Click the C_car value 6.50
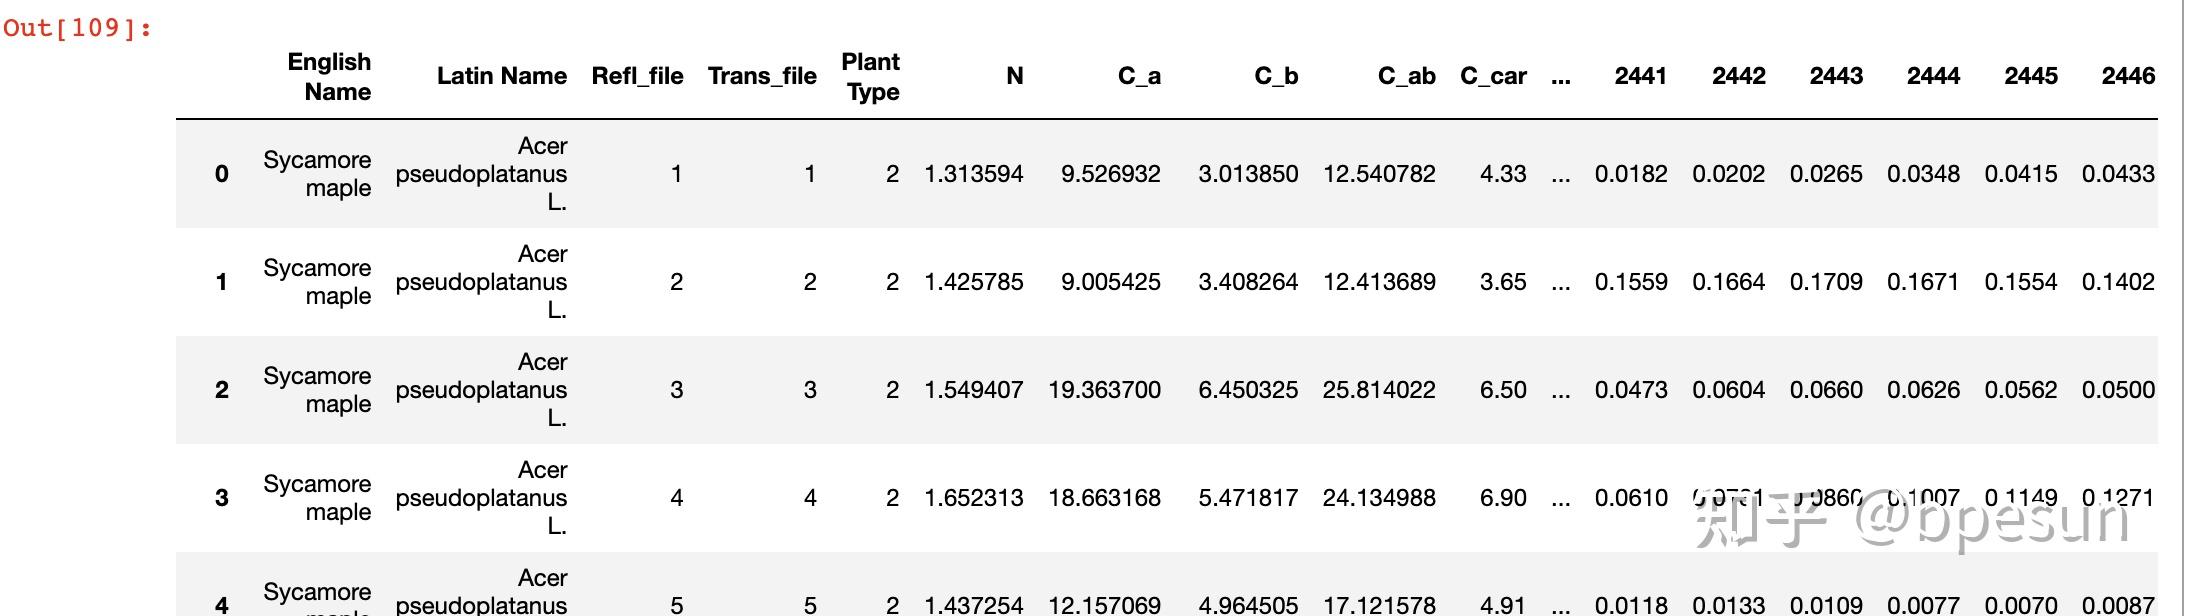The width and height of the screenshot is (2186, 616). [x=1503, y=390]
